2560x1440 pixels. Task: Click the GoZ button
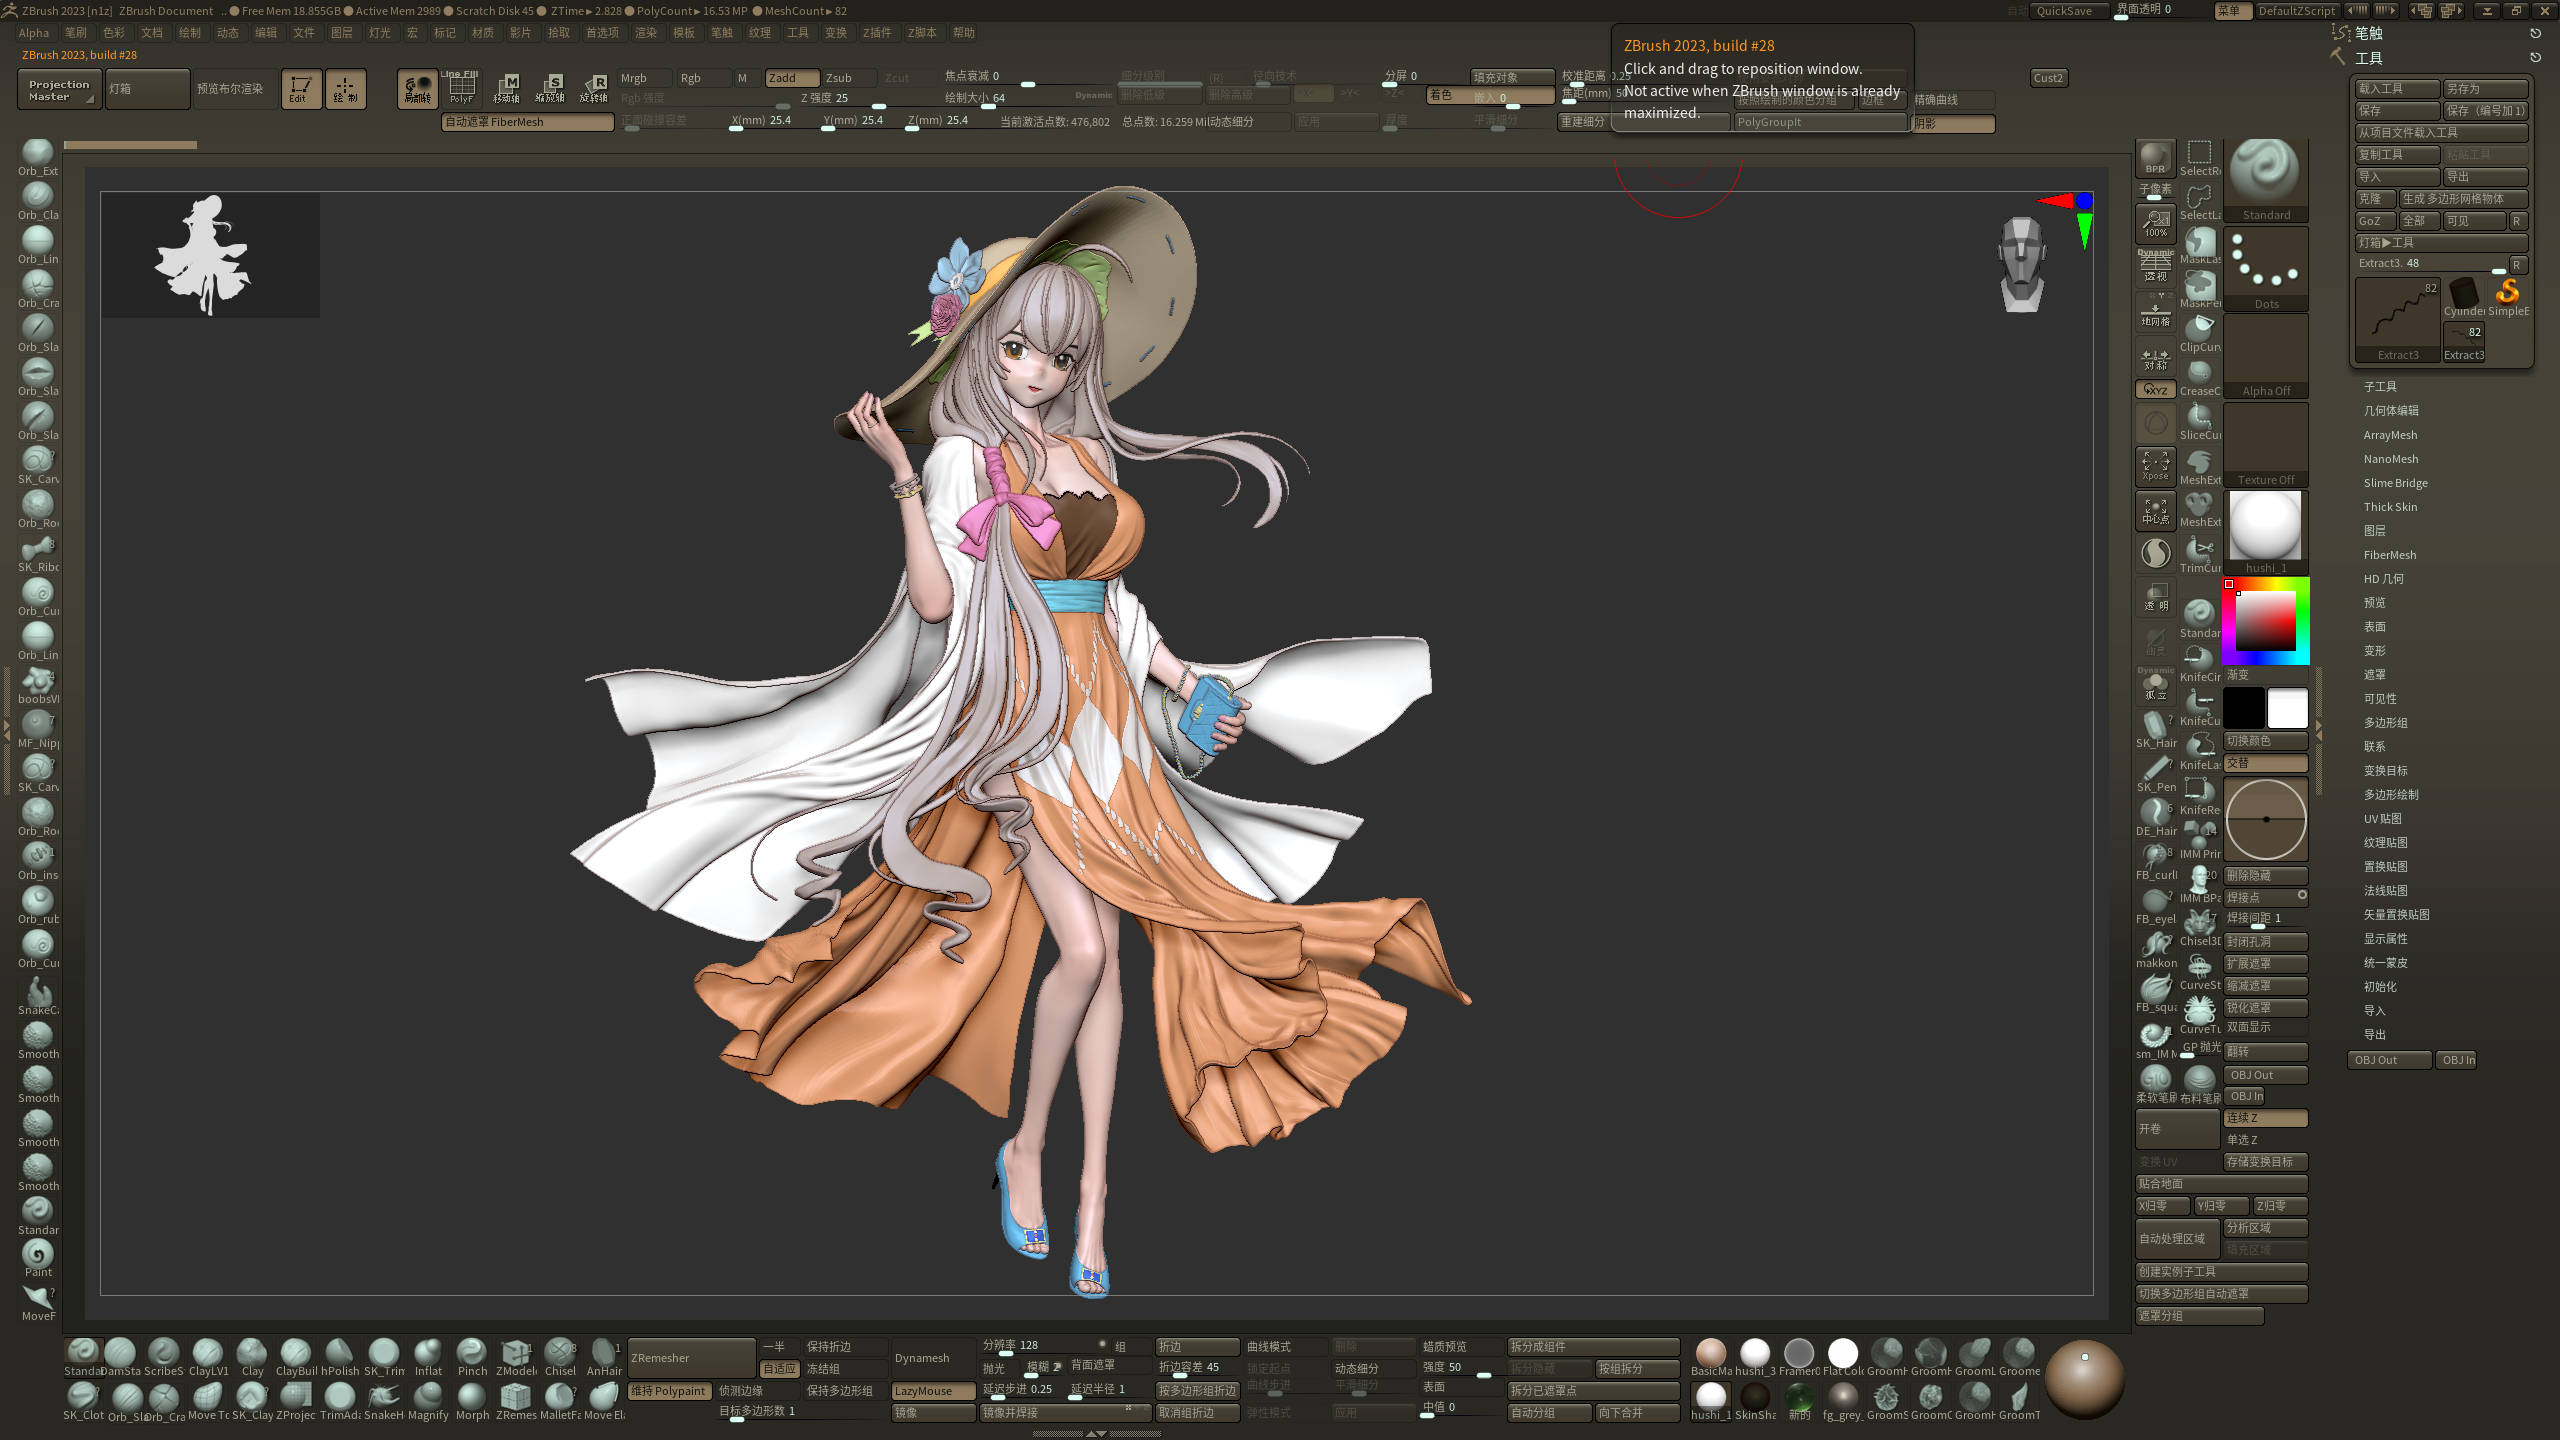tap(2373, 221)
